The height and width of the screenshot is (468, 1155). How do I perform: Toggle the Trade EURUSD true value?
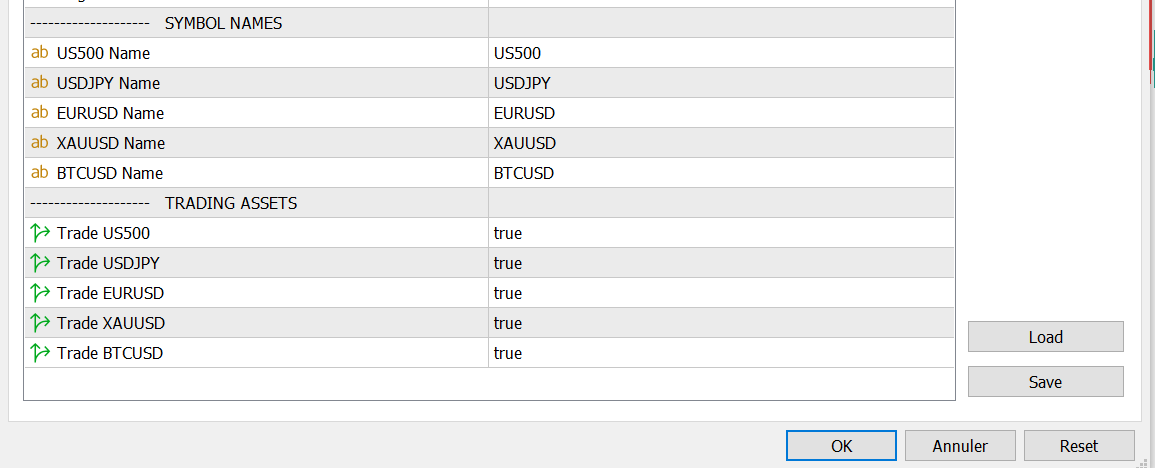coord(721,293)
